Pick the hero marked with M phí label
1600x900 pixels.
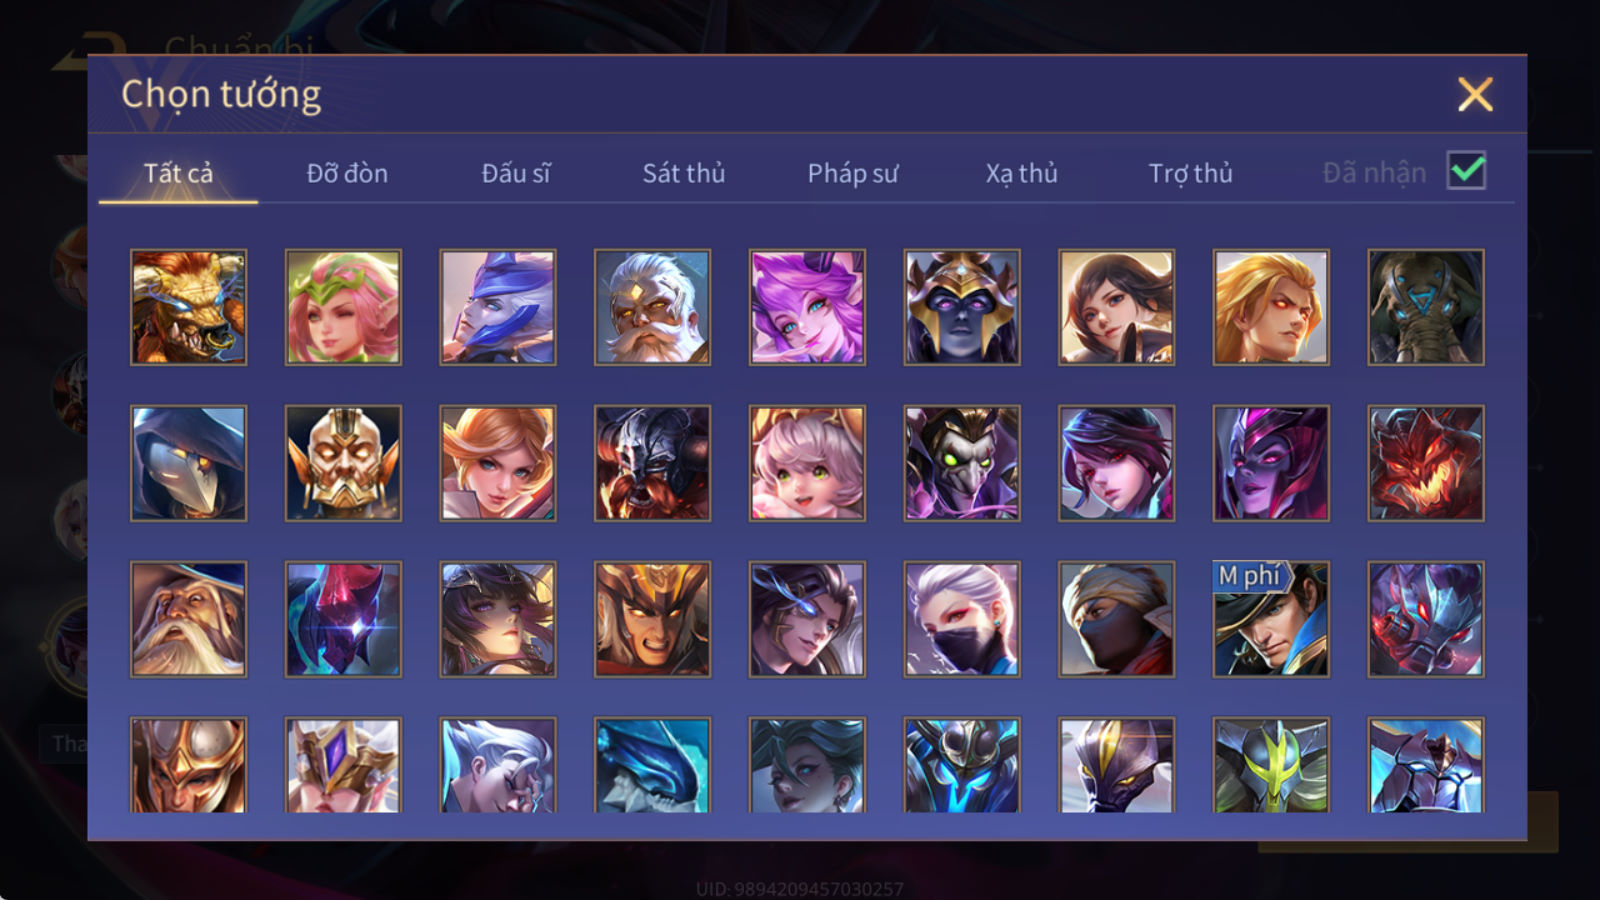tap(1271, 619)
